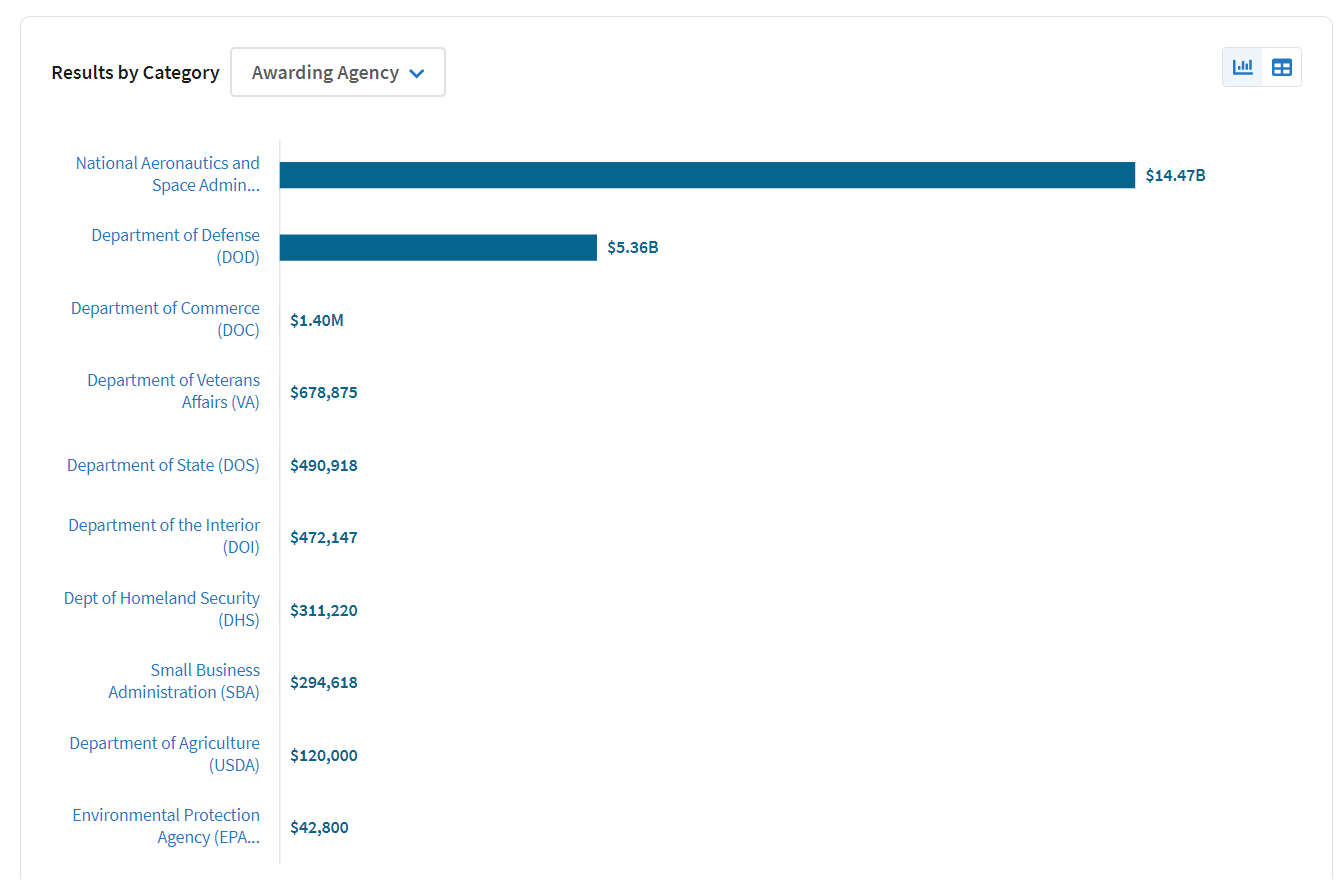This screenshot has width=1340, height=881.
Task: Open Department of State (DOS) link
Action: [x=163, y=465]
